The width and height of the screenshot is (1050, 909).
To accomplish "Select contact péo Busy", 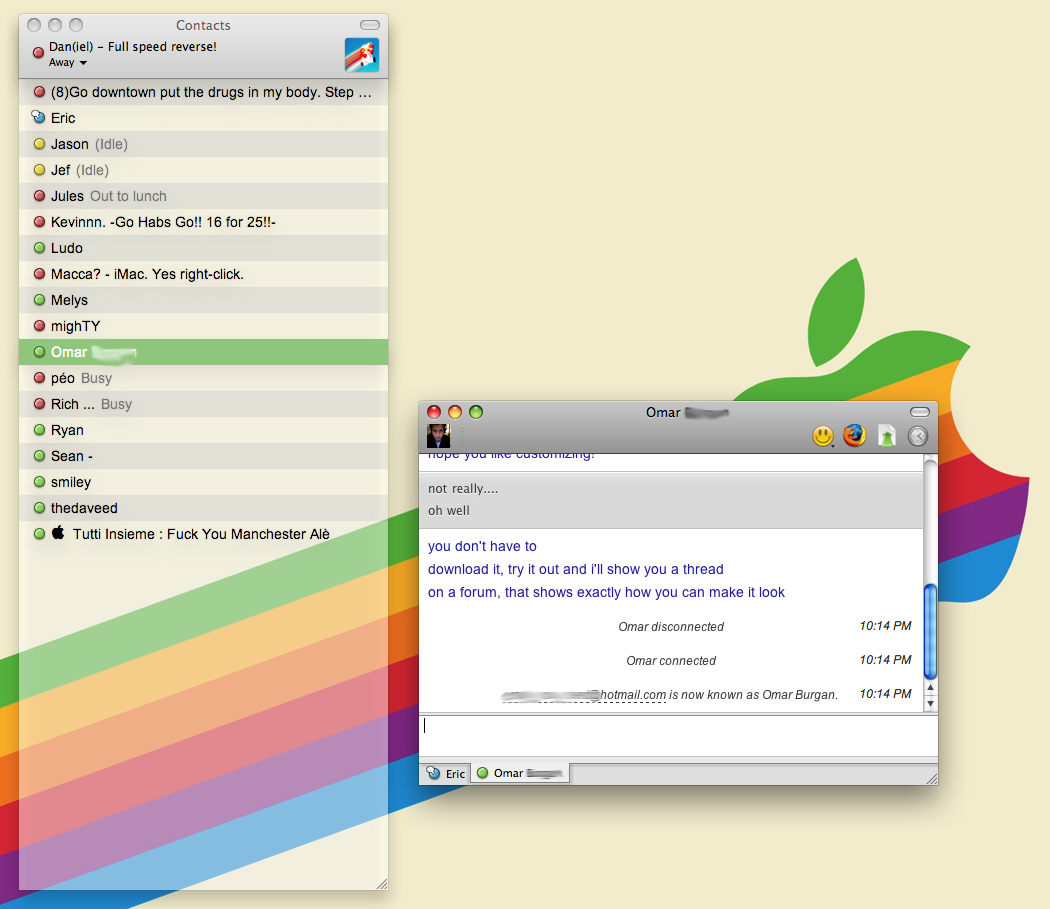I will point(204,378).
